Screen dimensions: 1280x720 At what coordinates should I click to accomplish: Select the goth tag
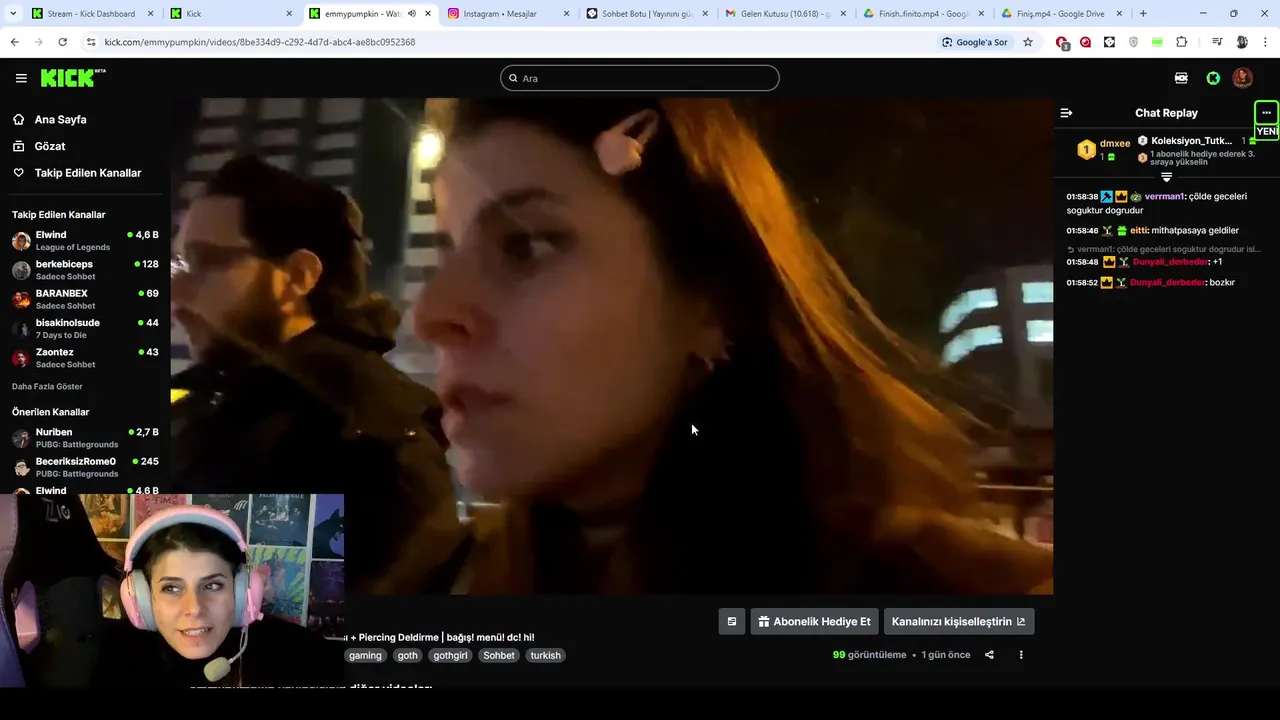(x=407, y=655)
